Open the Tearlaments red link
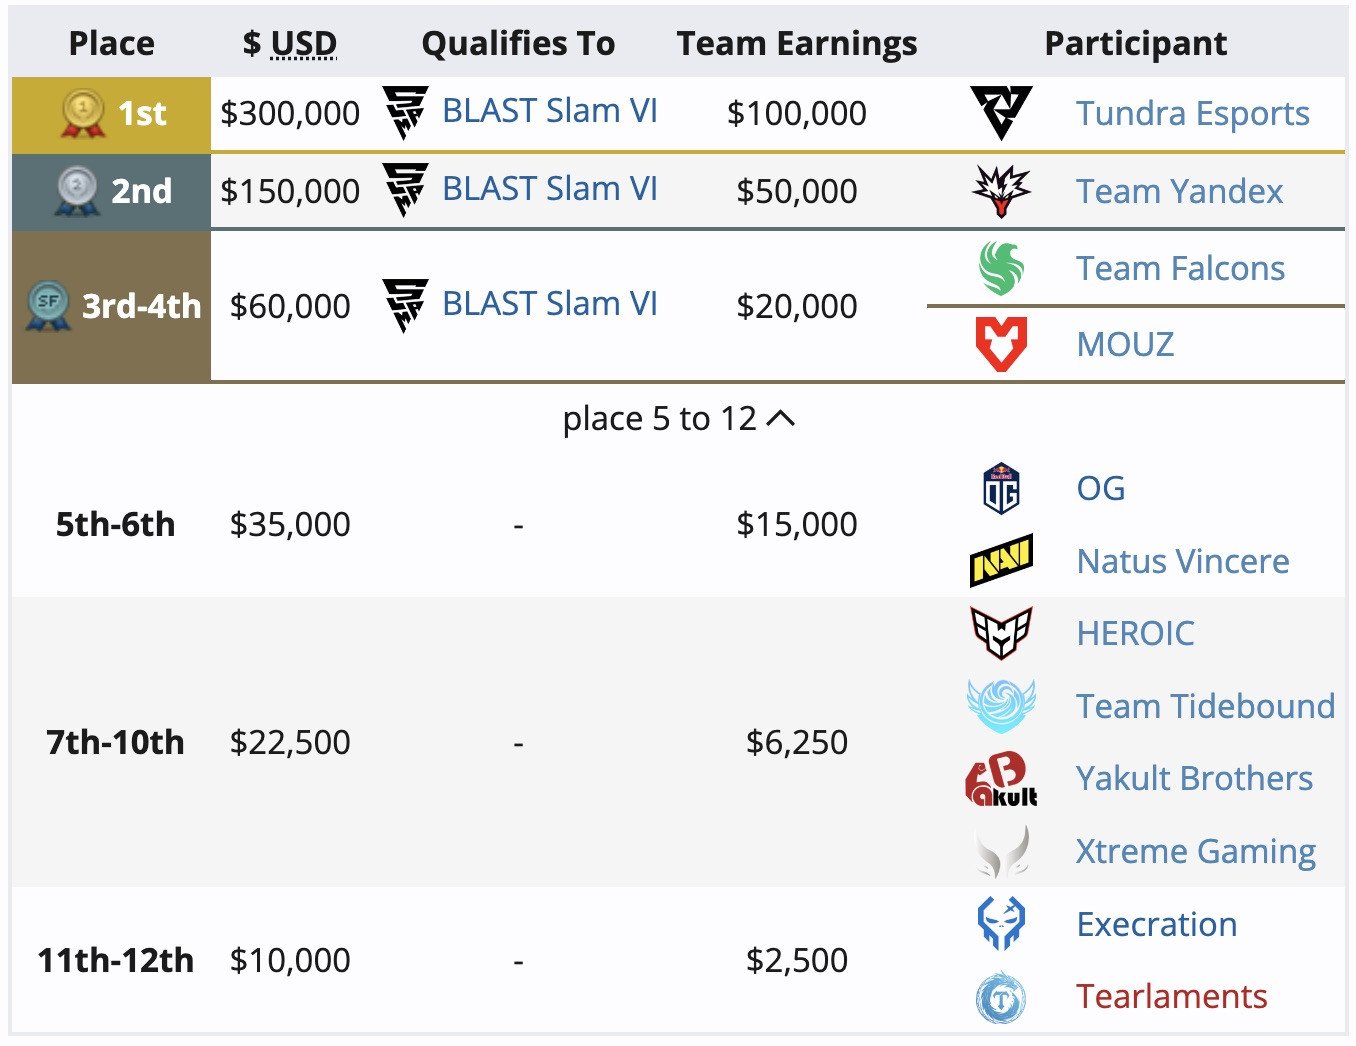Image resolution: width=1356 pixels, height=1046 pixels. [x=1171, y=997]
